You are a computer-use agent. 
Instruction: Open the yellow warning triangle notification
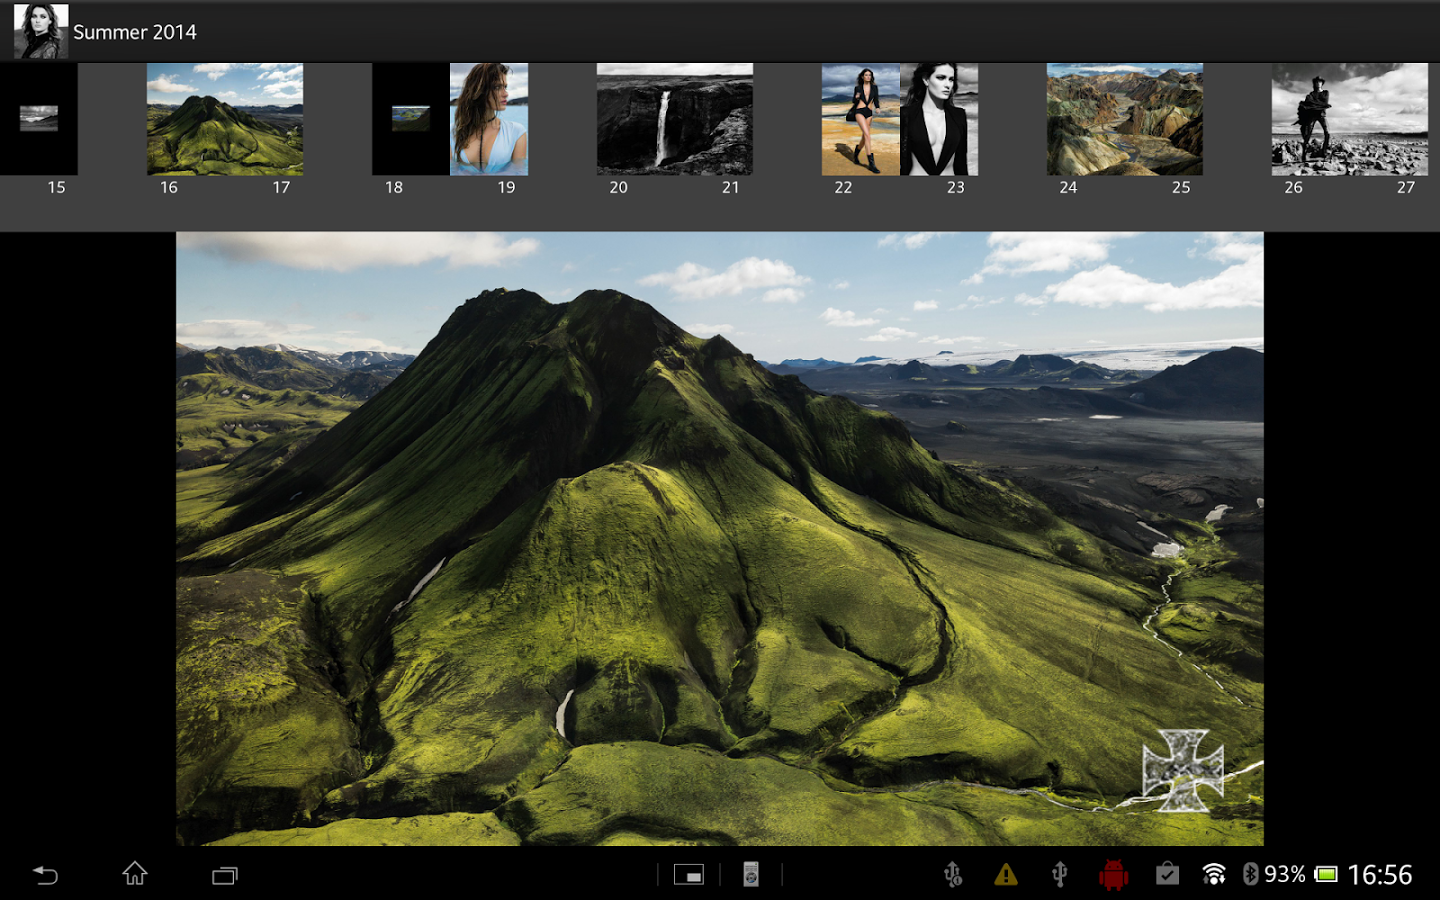1006,875
